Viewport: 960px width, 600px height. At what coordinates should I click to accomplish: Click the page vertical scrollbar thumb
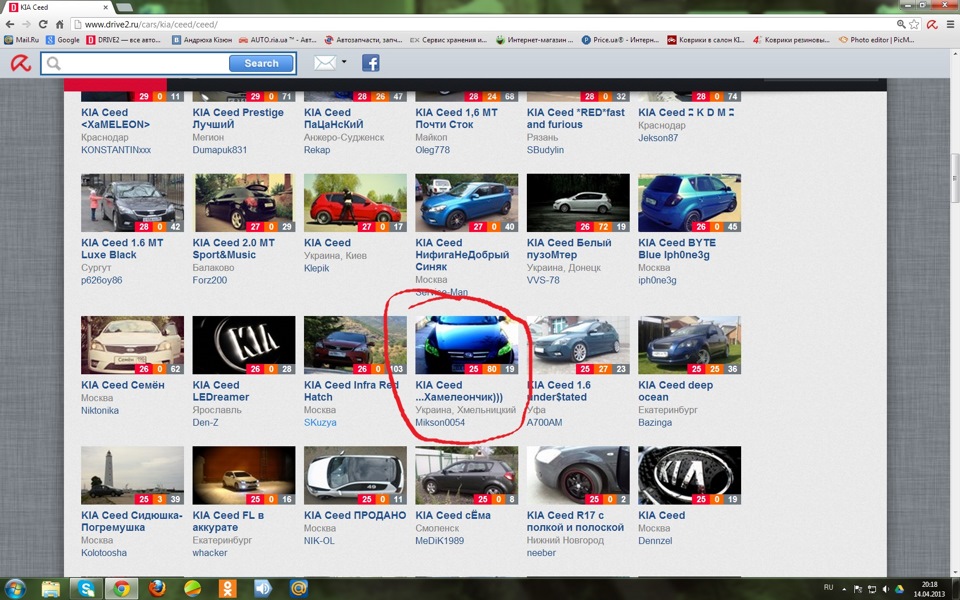pyautogui.click(x=954, y=178)
